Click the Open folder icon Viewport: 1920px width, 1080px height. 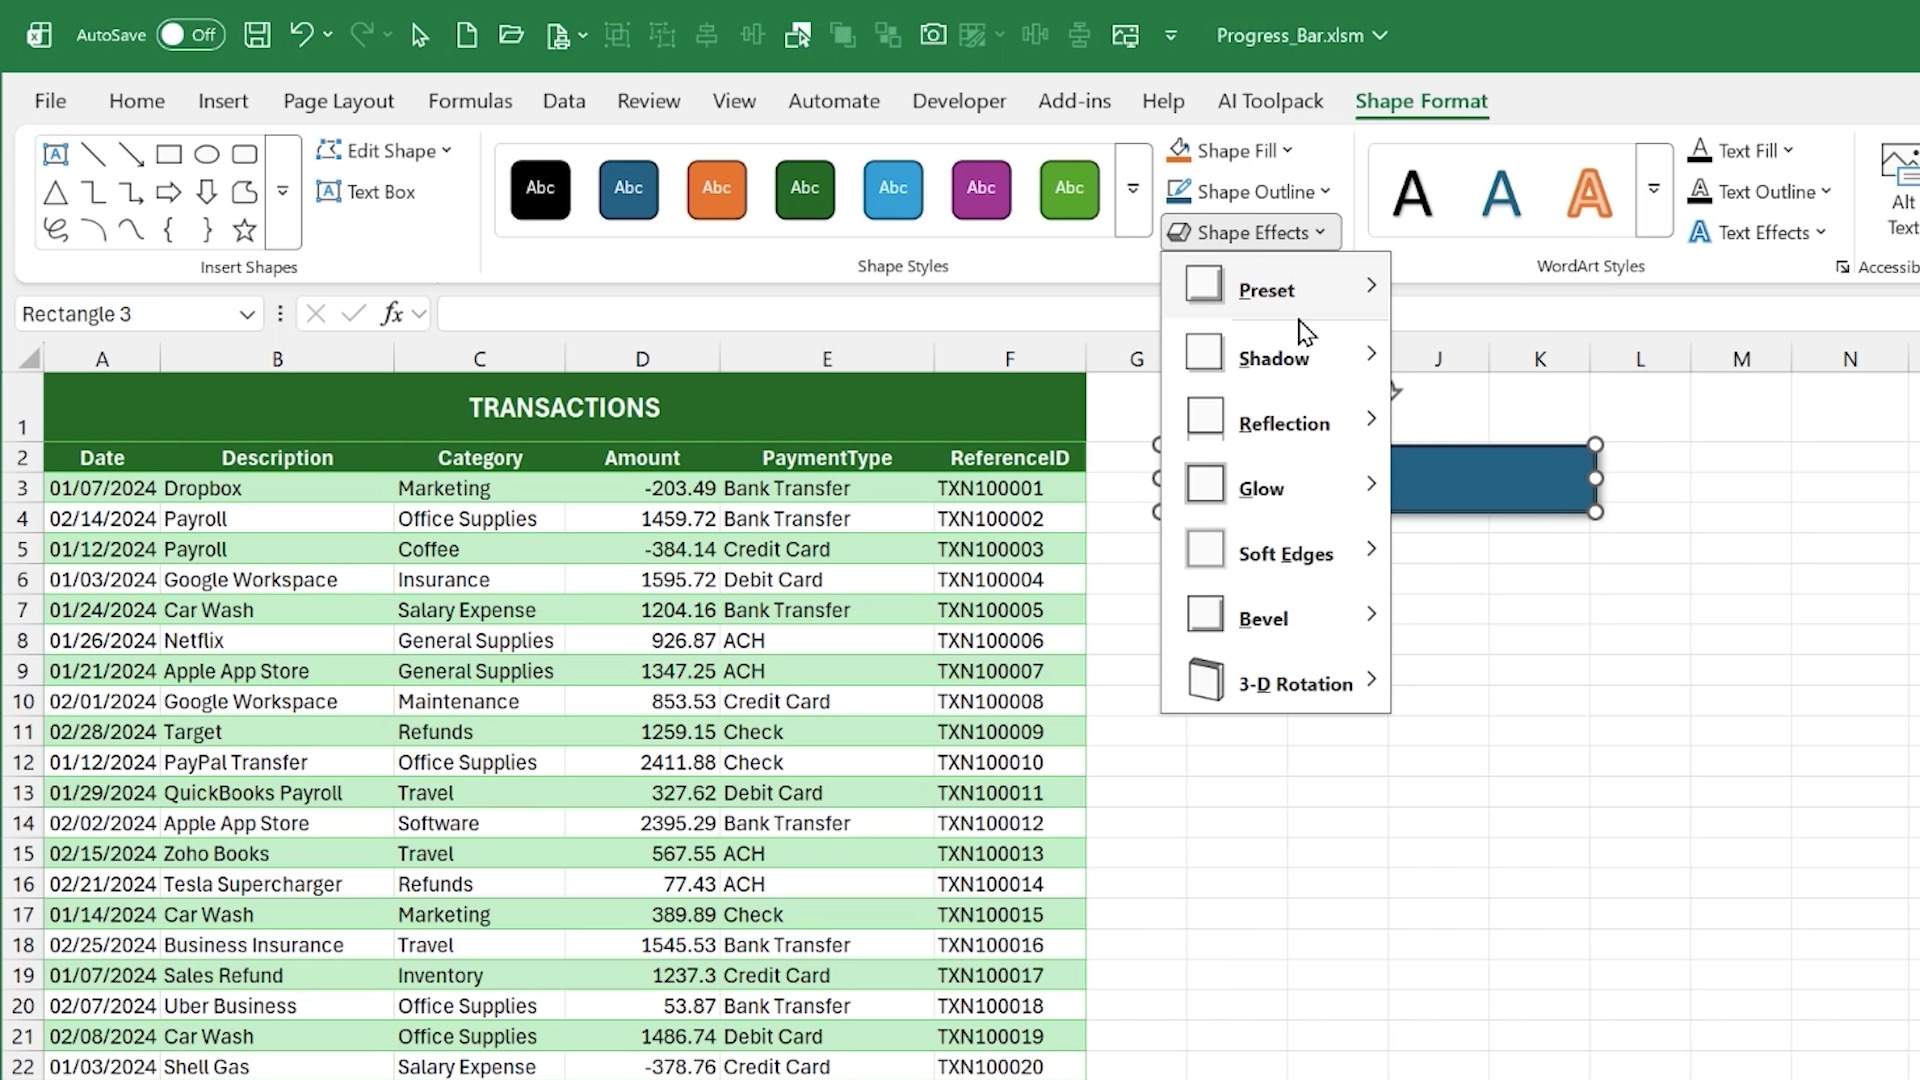coord(511,35)
